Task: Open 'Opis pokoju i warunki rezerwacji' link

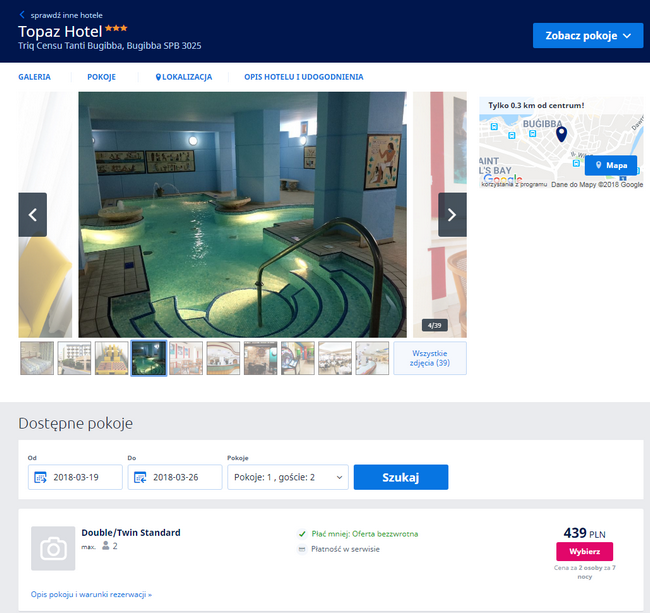Action: pos(91,594)
